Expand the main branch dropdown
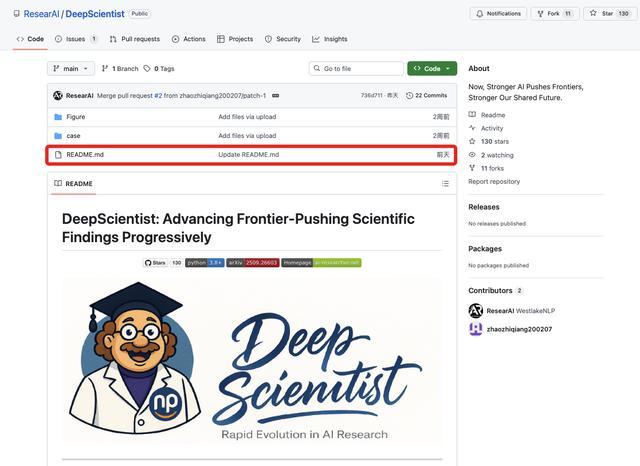 pos(71,69)
